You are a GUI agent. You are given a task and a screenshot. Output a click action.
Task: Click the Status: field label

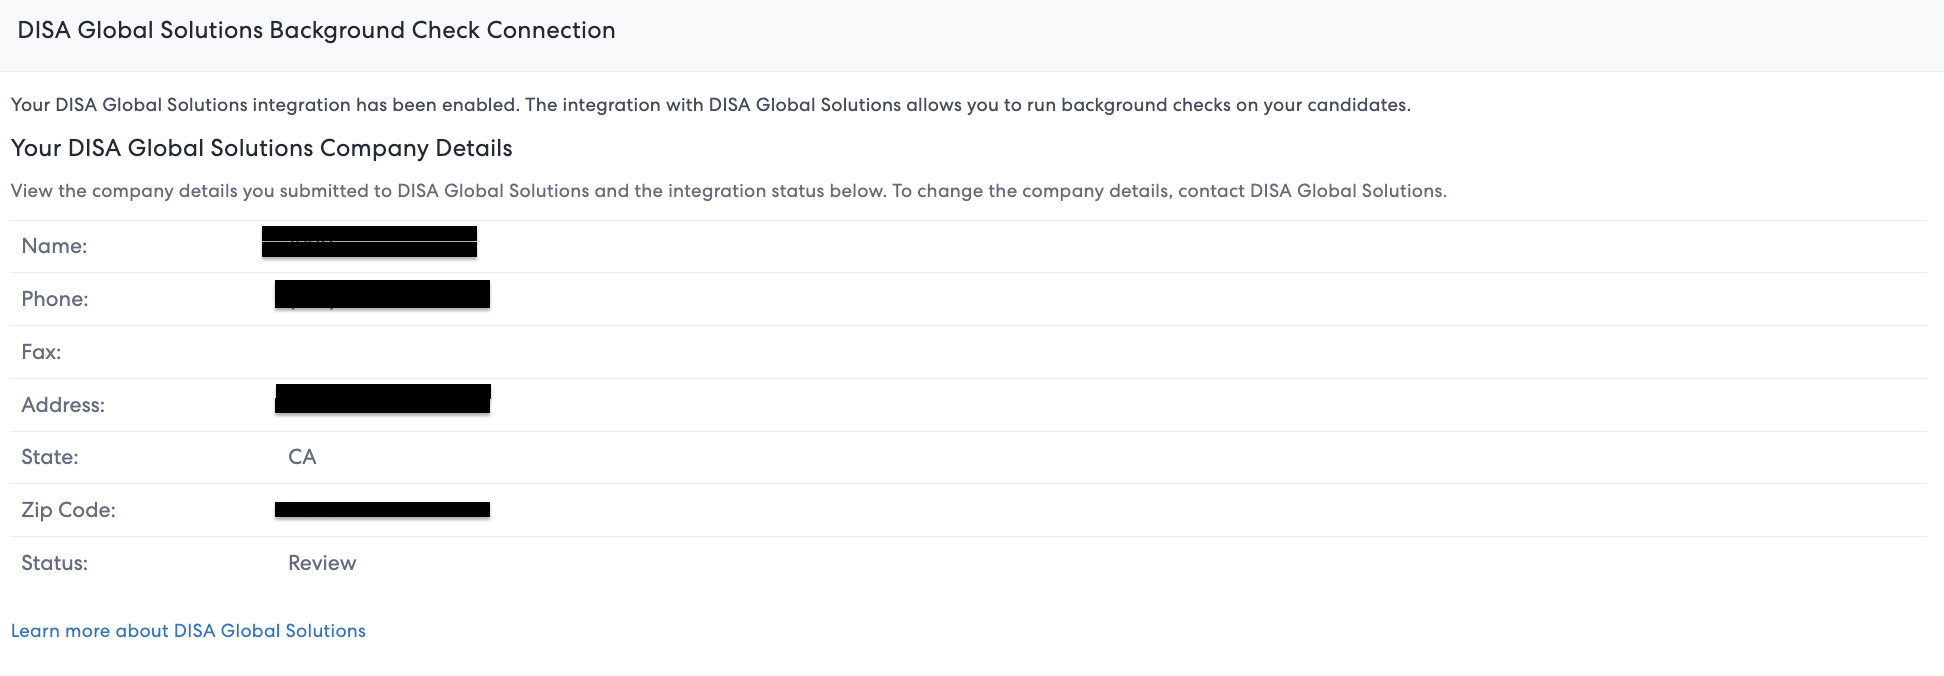pyautogui.click(x=55, y=563)
